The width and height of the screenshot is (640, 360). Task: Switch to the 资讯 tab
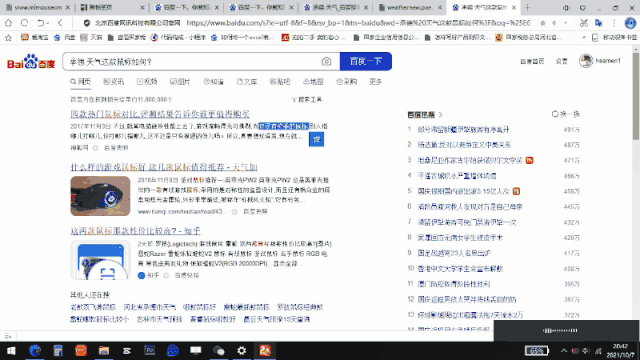click(113, 82)
